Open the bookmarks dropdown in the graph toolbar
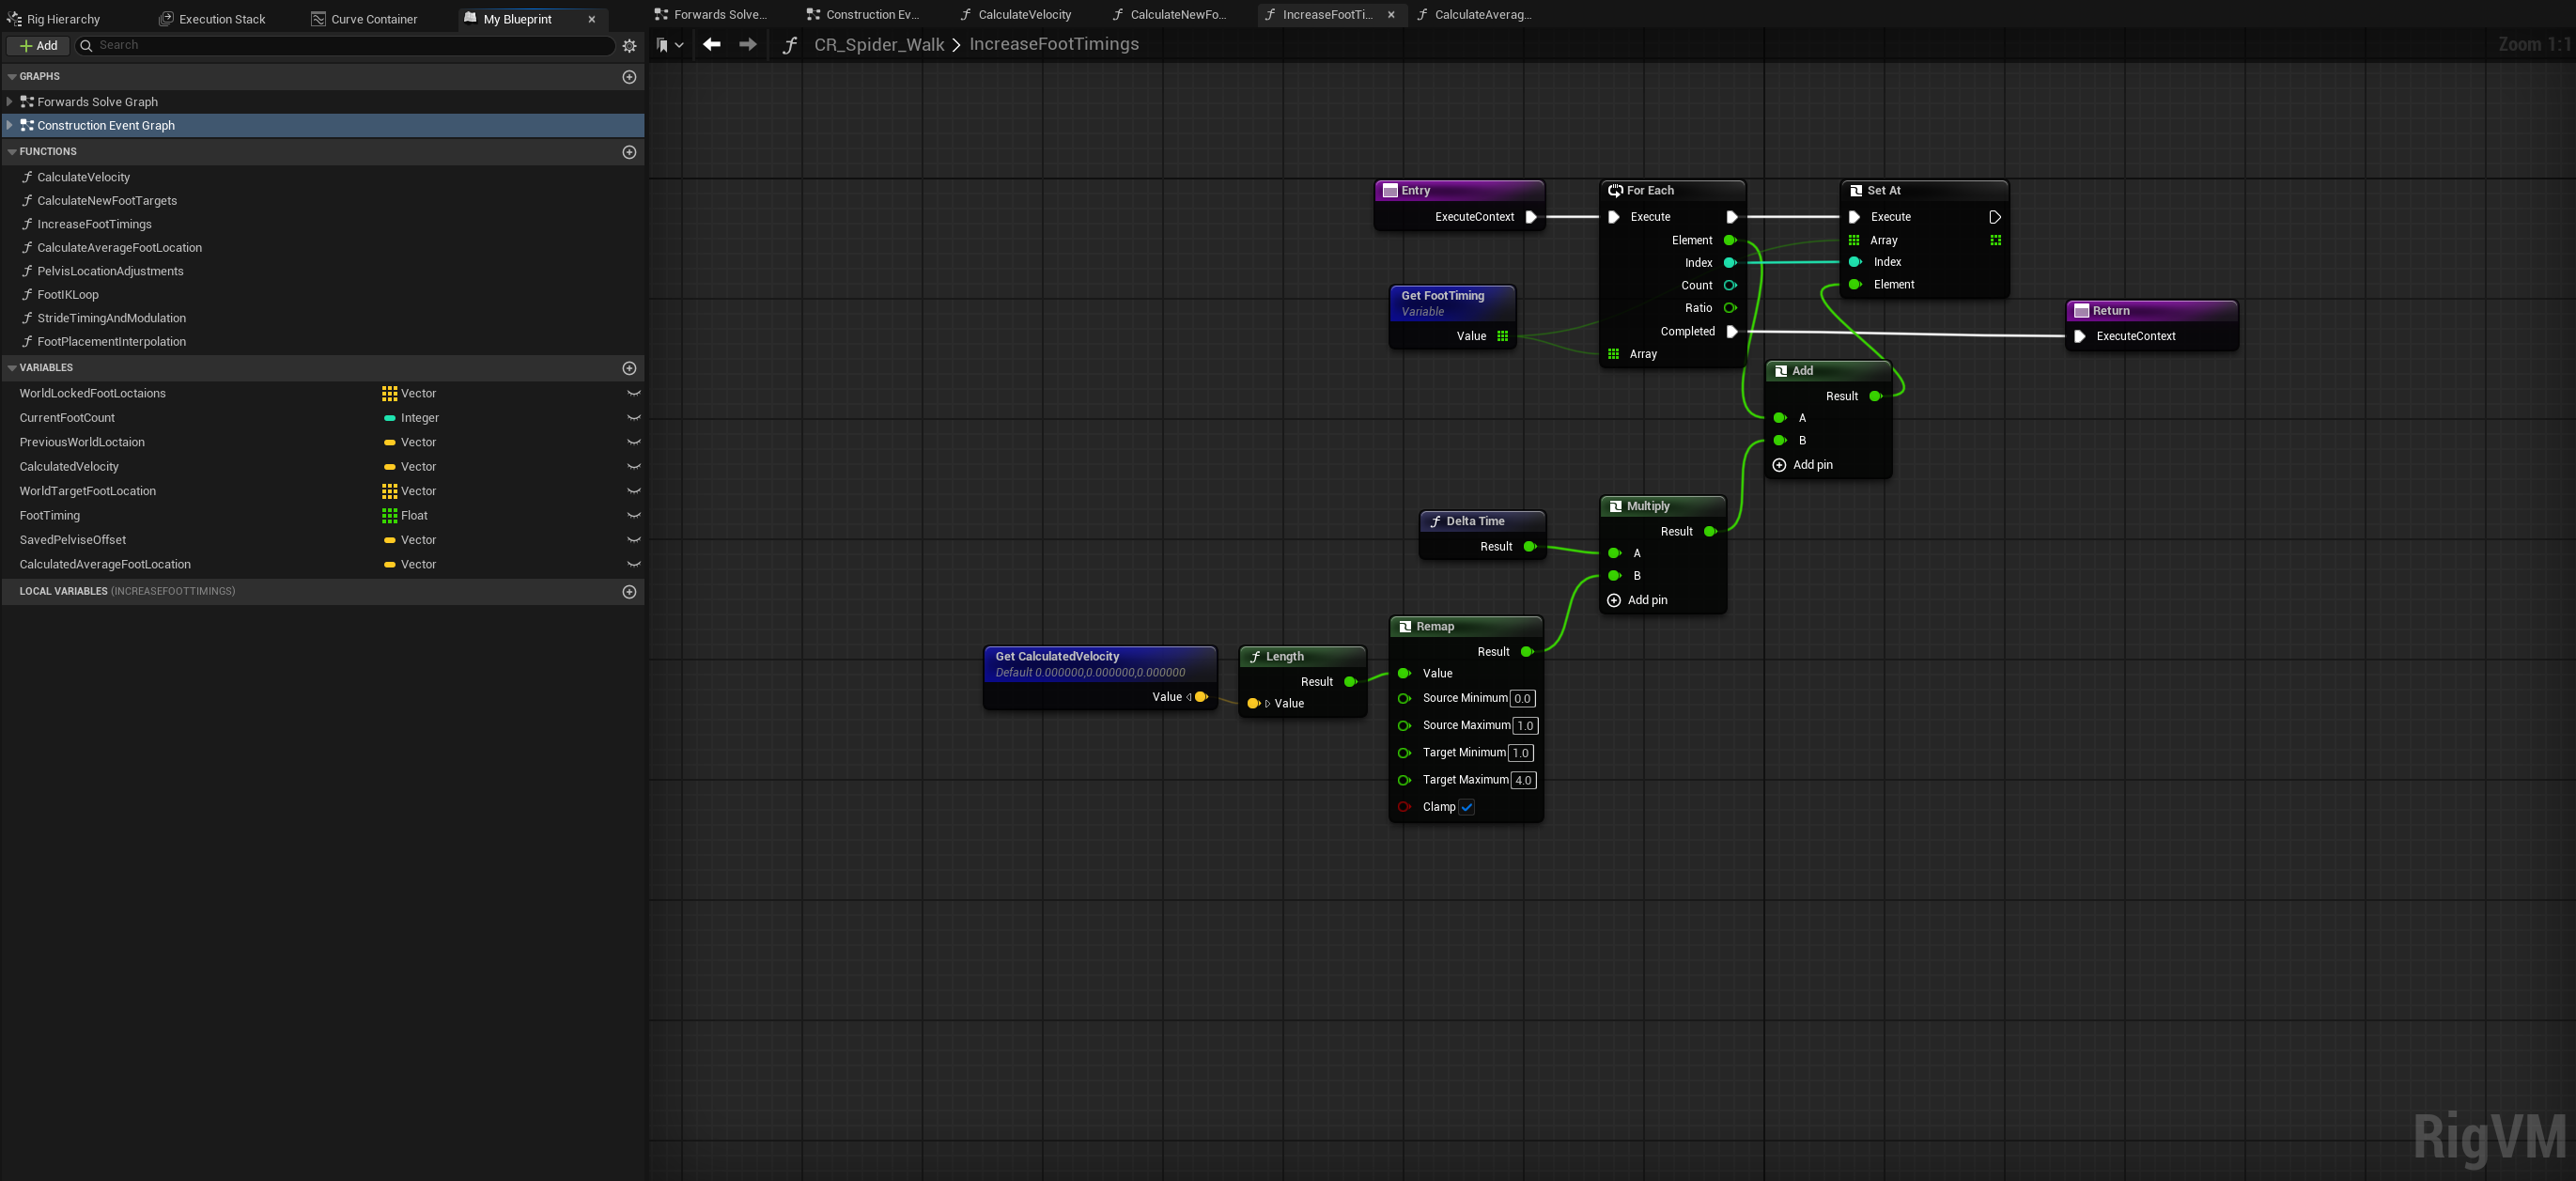 click(x=670, y=45)
